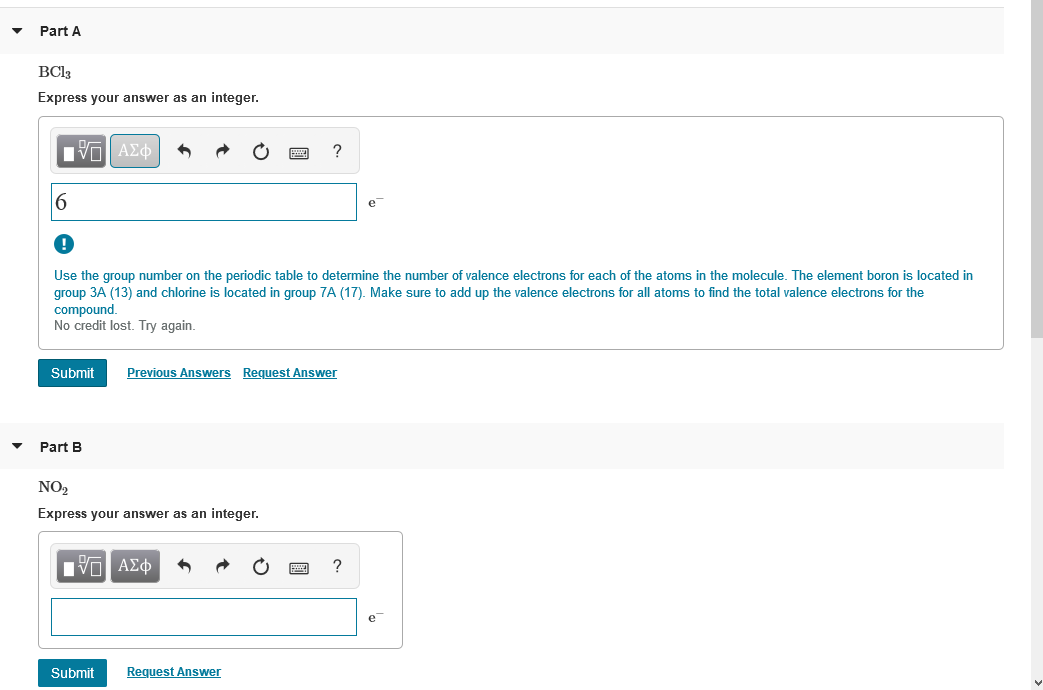This screenshot has width=1043, height=690.
Task: Click the Part B heading label
Action: (x=61, y=447)
